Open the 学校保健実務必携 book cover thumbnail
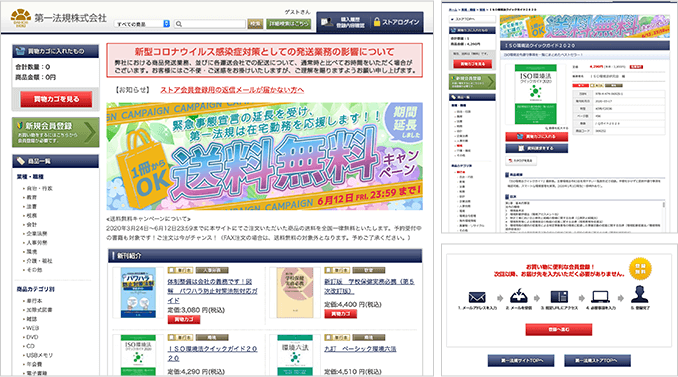This screenshot has height=377, width=678. [295, 293]
